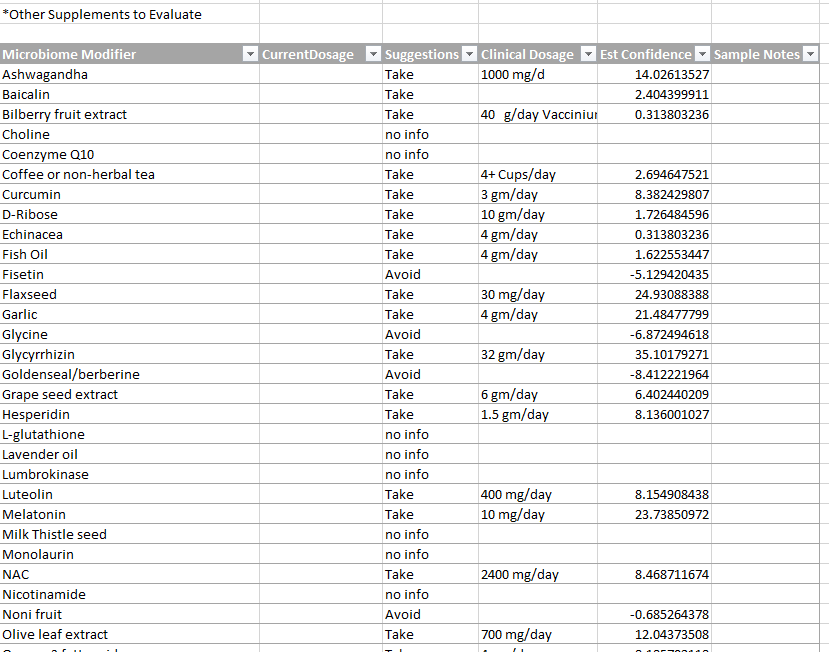Click the empty CurrentDosage cell for Curcumin
Screen dimensions: 829x652
coord(320,194)
